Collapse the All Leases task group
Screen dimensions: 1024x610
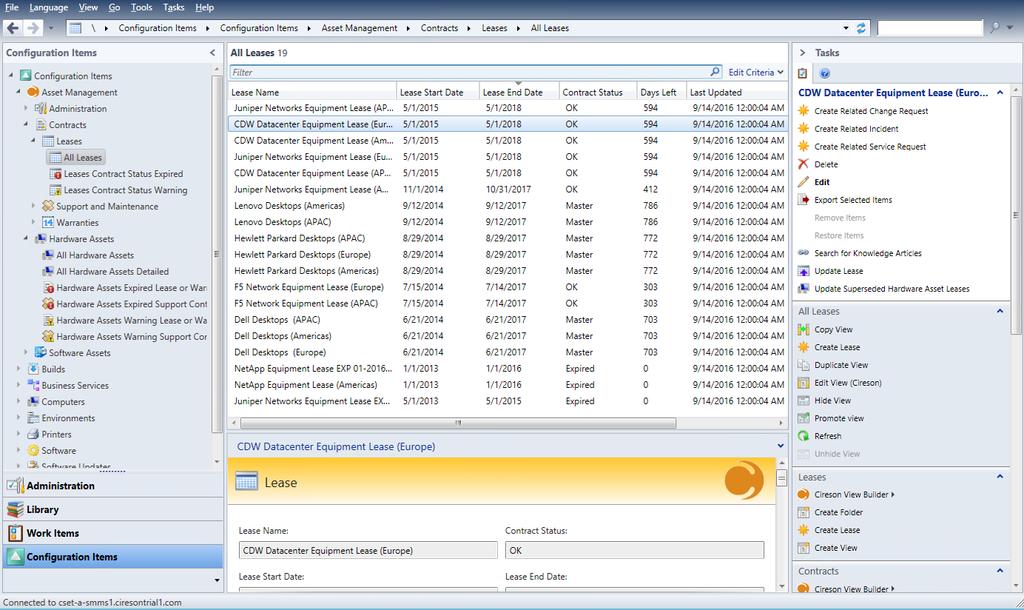click(x=1000, y=311)
